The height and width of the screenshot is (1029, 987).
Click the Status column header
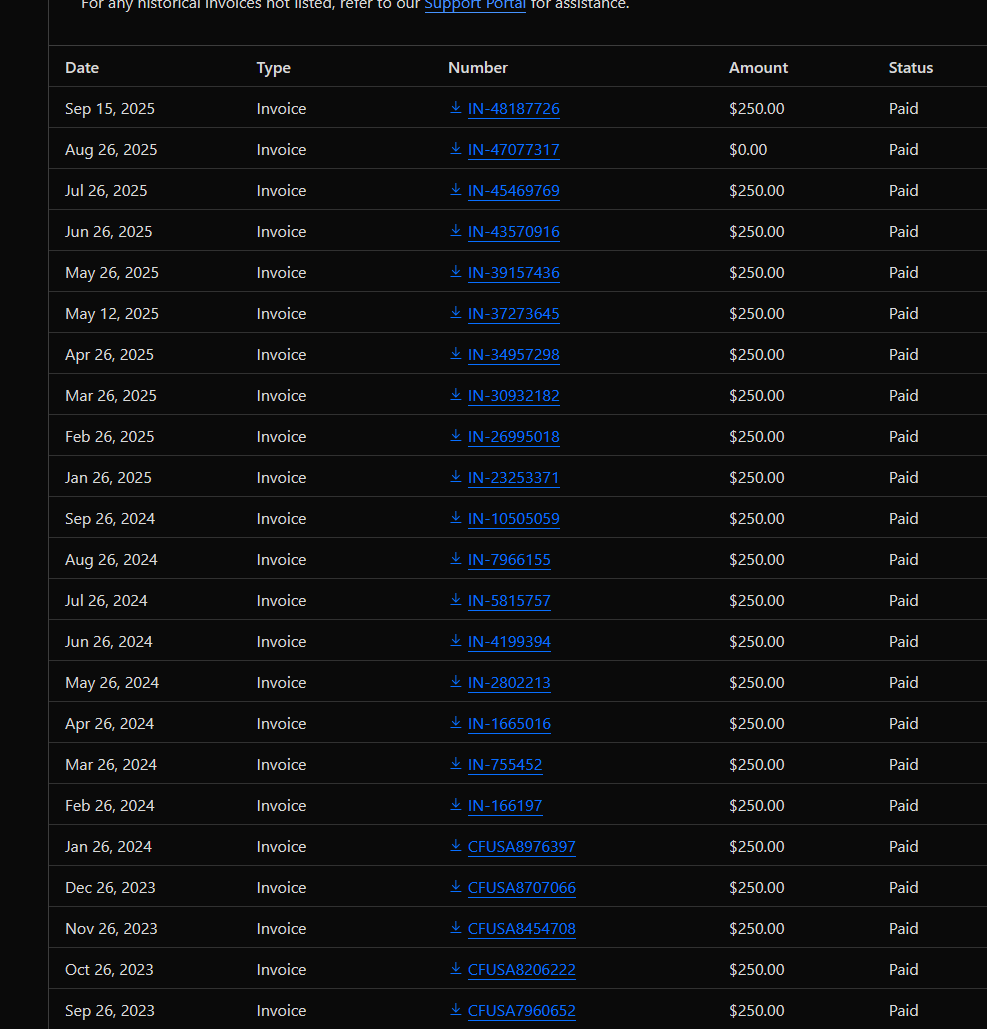pyautogui.click(x=911, y=68)
